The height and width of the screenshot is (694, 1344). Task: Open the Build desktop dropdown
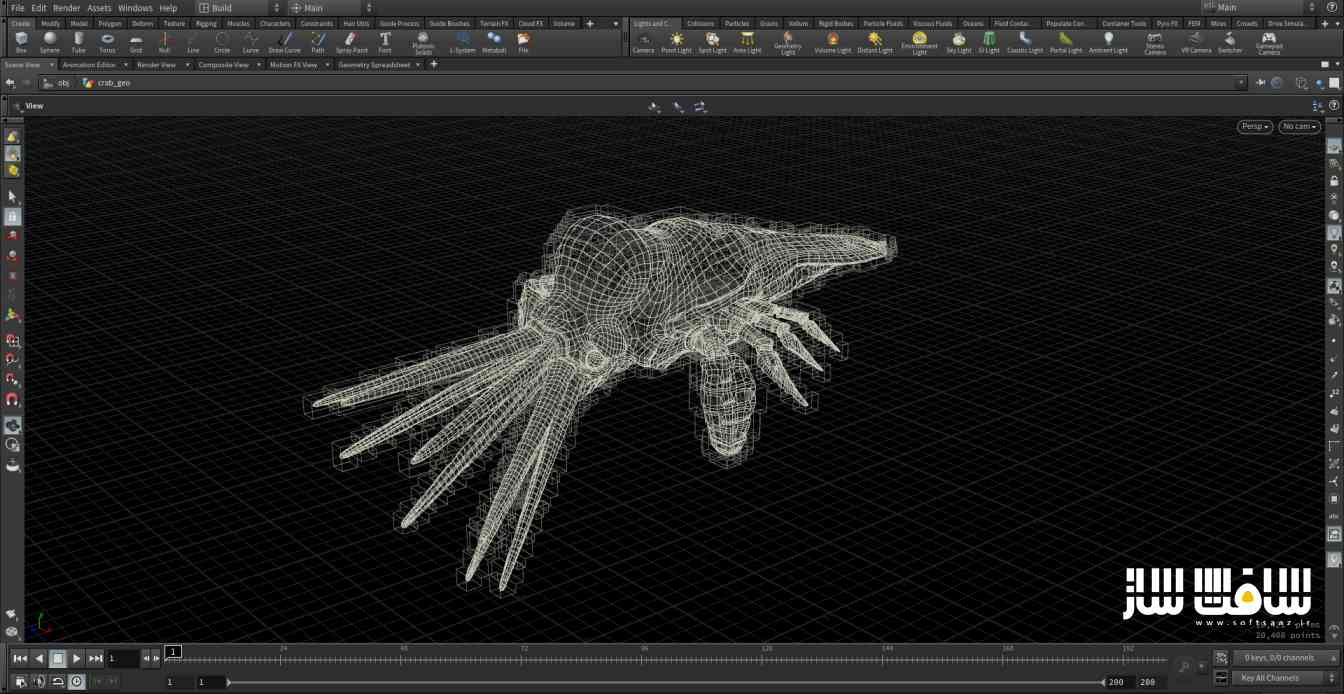(x=236, y=7)
